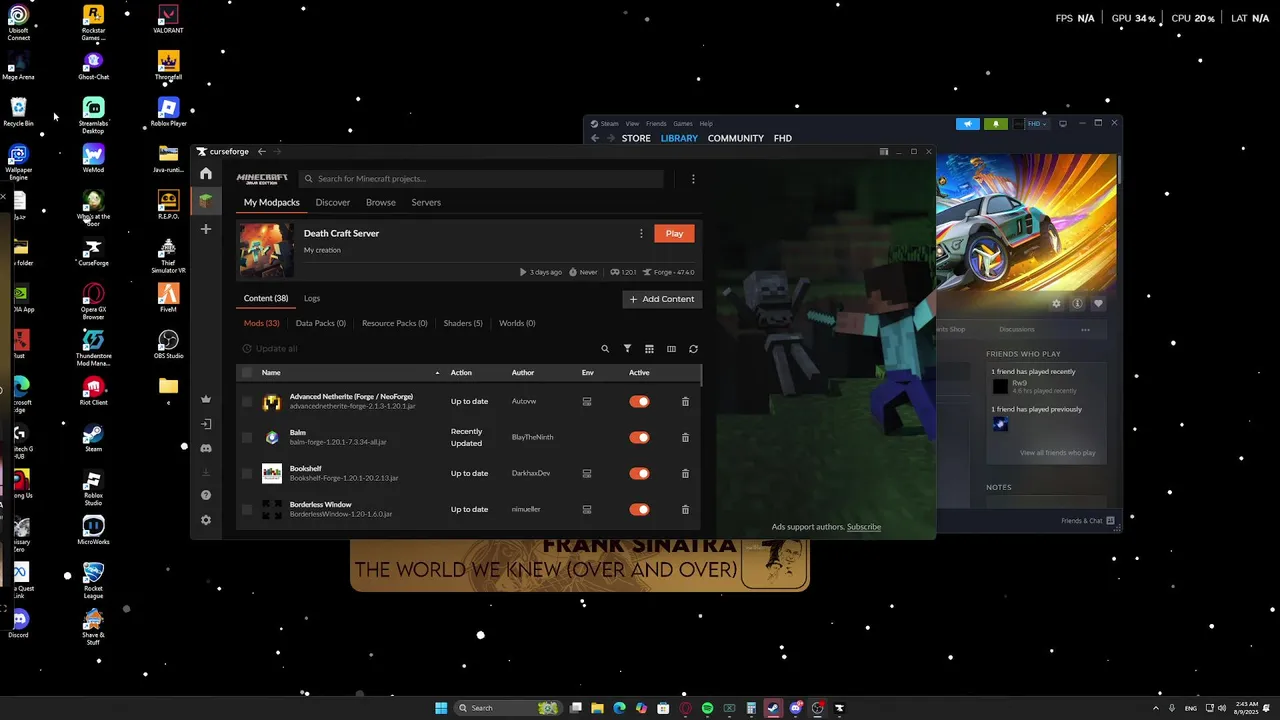Check the Bookshelf row checkbox
The image size is (1280, 720).
pyautogui.click(x=247, y=474)
